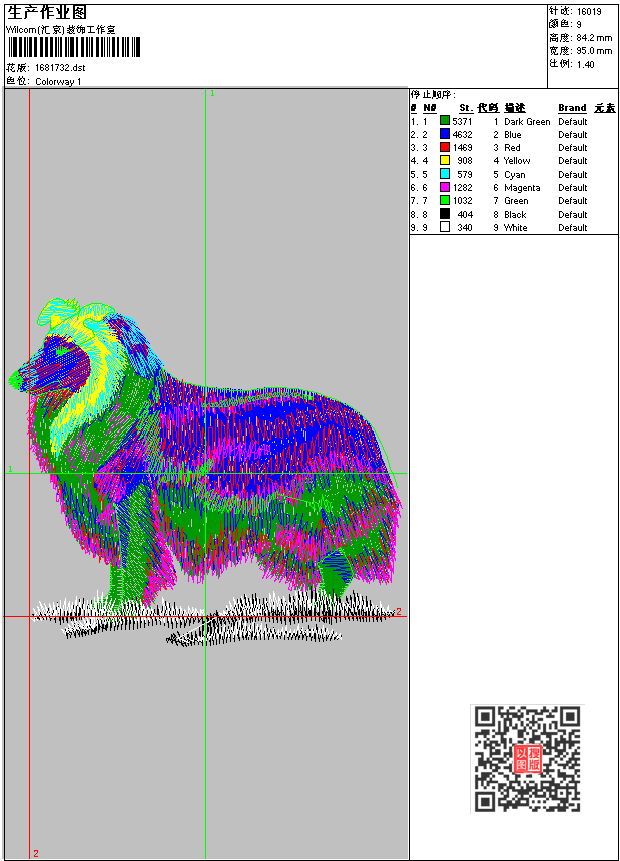Click the collie dog embroidery design preview
Viewport: 620px width, 861px height.
204,472
